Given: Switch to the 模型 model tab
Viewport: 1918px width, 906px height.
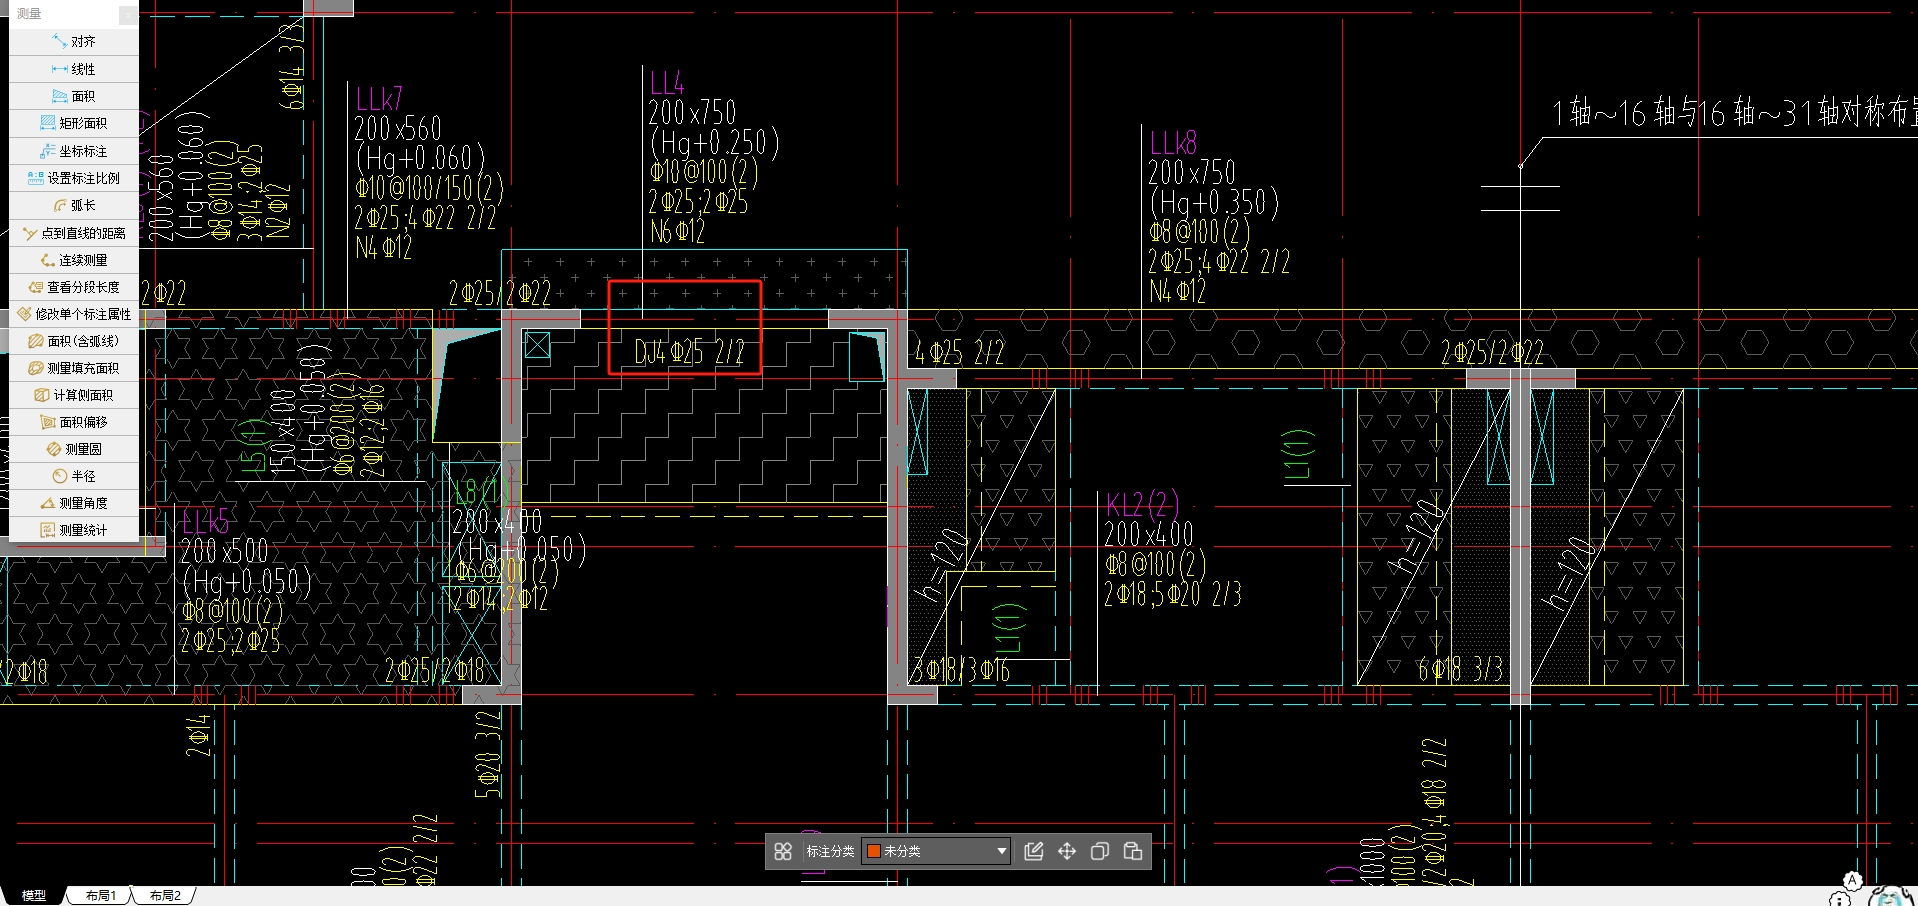Looking at the screenshot, I should pos(34,895).
